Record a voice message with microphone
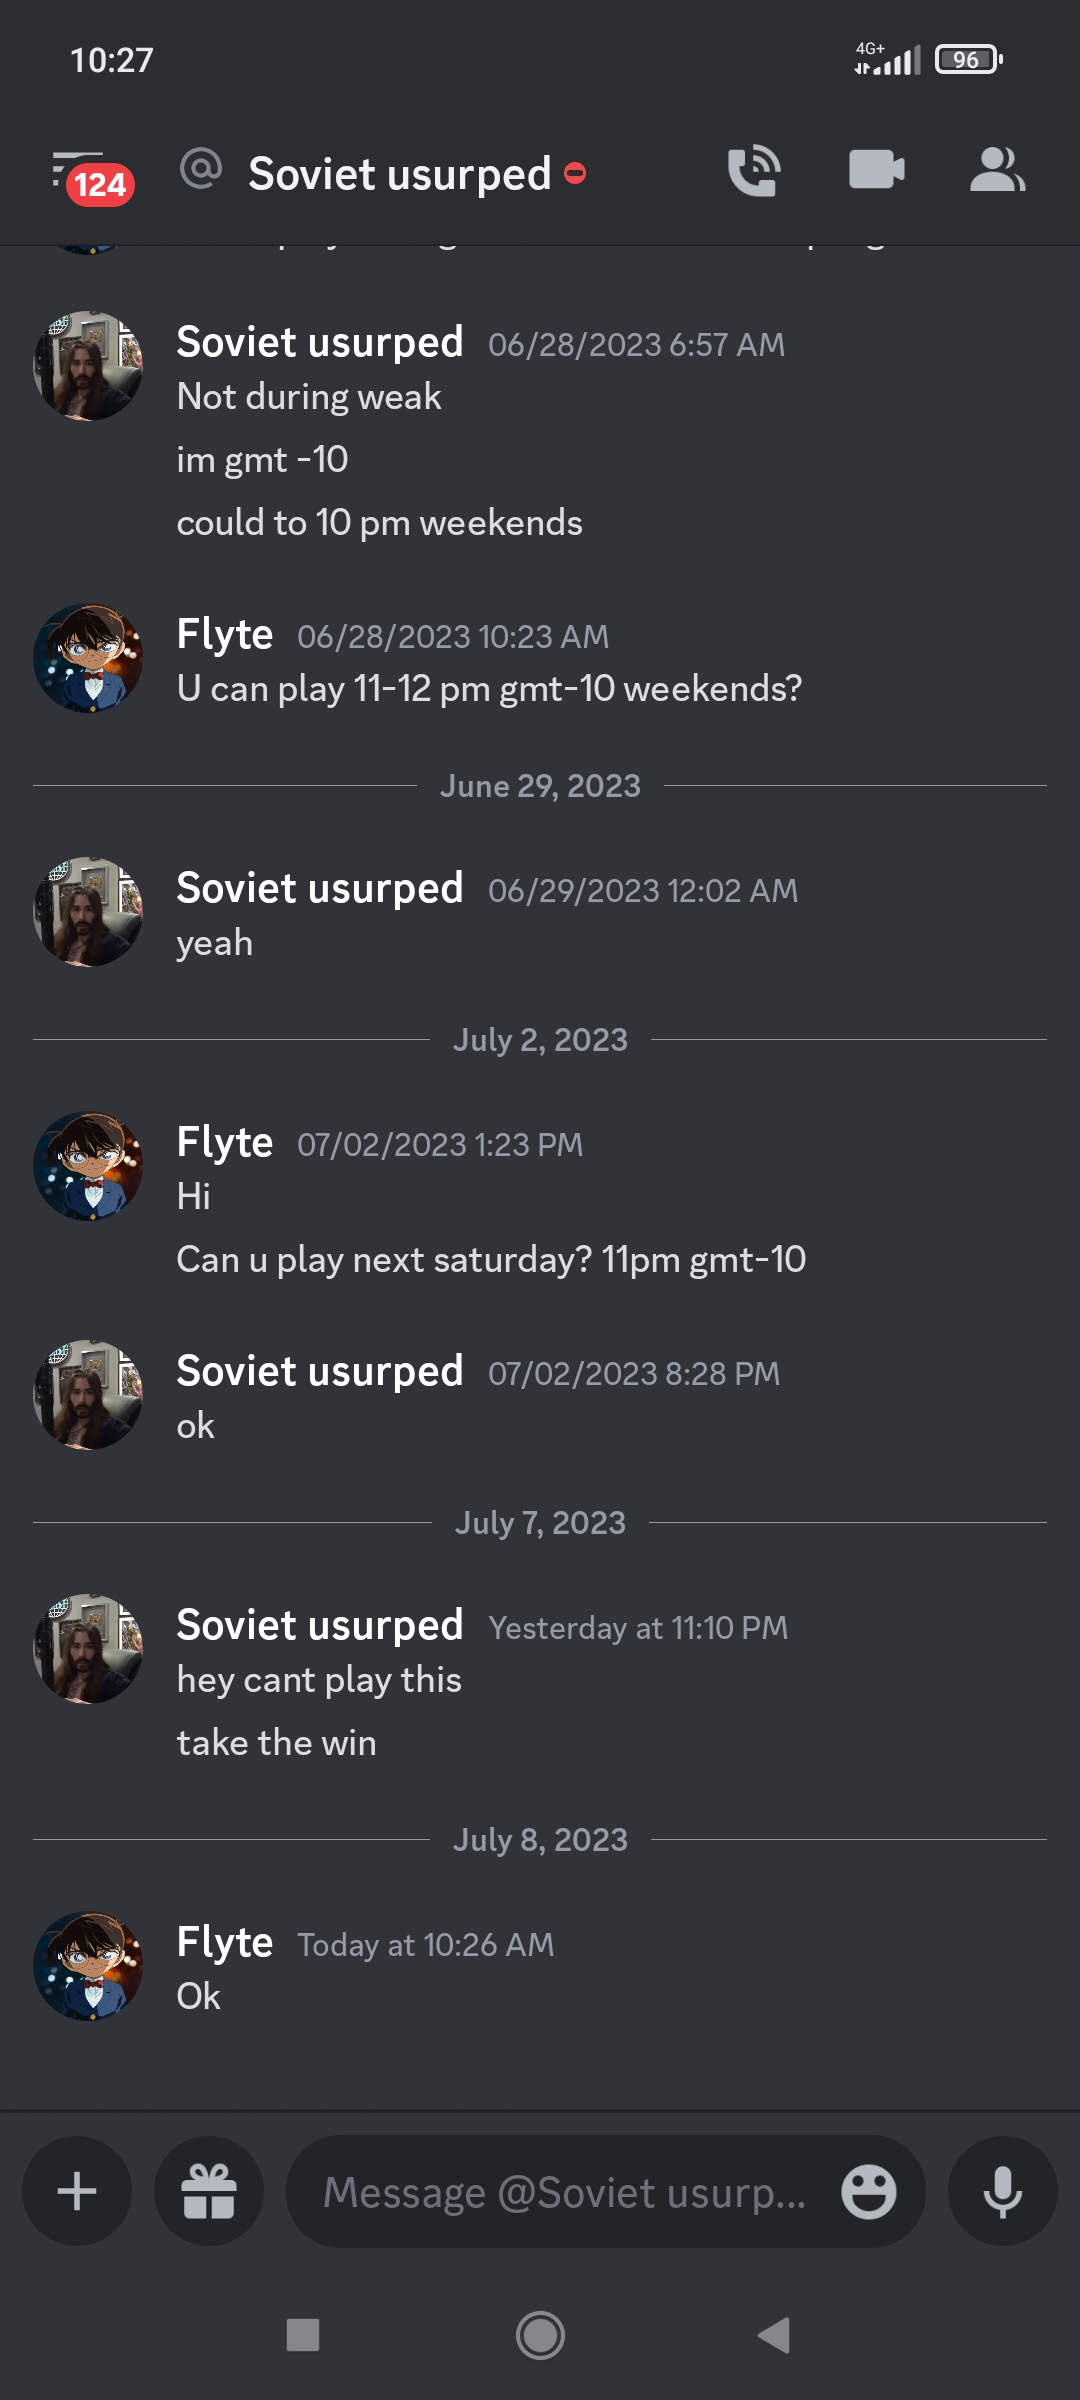The height and width of the screenshot is (2400, 1080). pyautogui.click(x=1002, y=2191)
